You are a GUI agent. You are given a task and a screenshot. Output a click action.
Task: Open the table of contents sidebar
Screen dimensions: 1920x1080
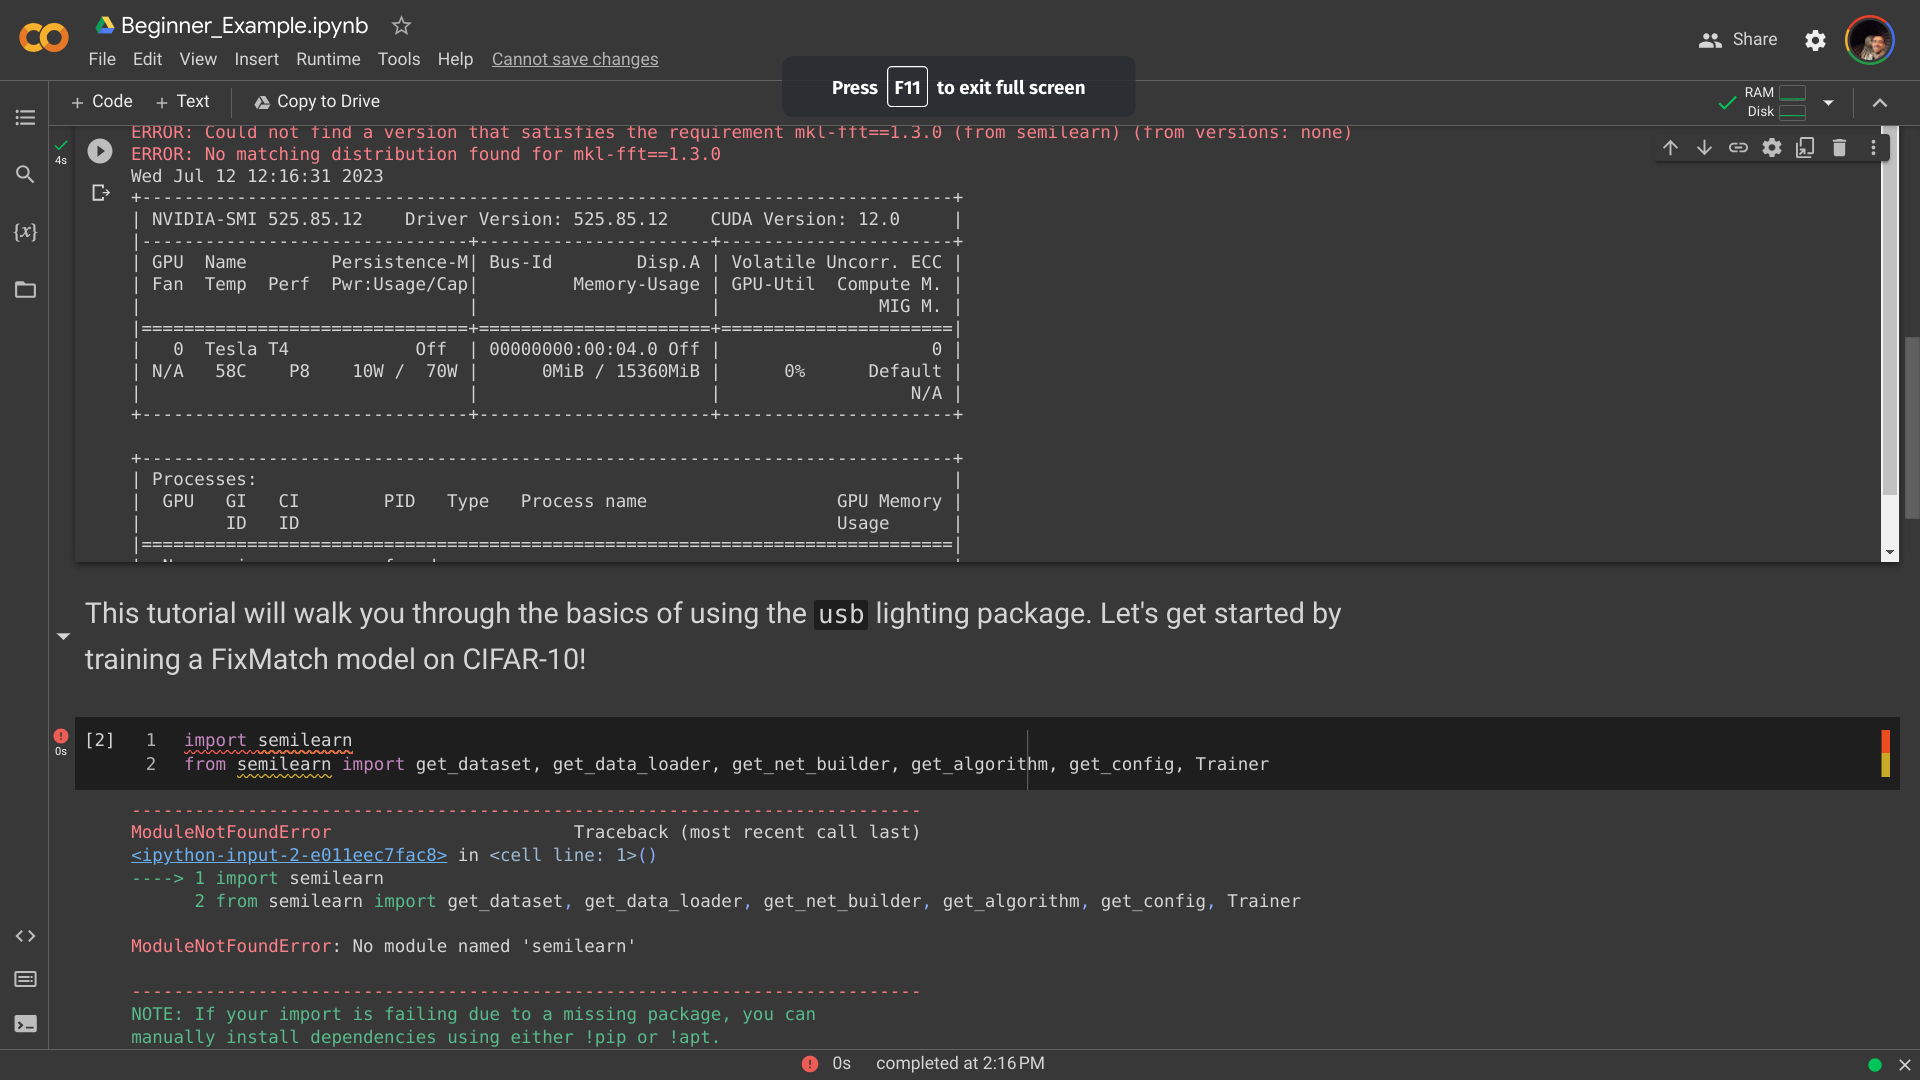pos(25,117)
